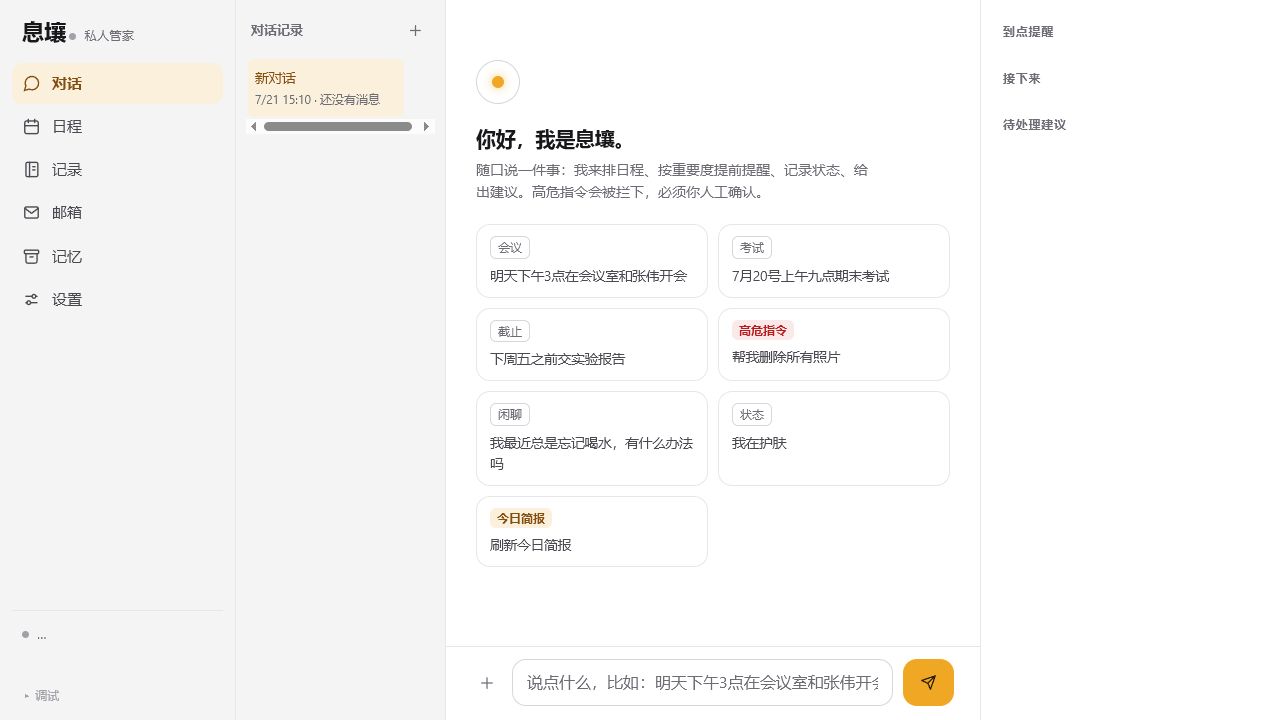Open the 对话 menu label

[67, 84]
